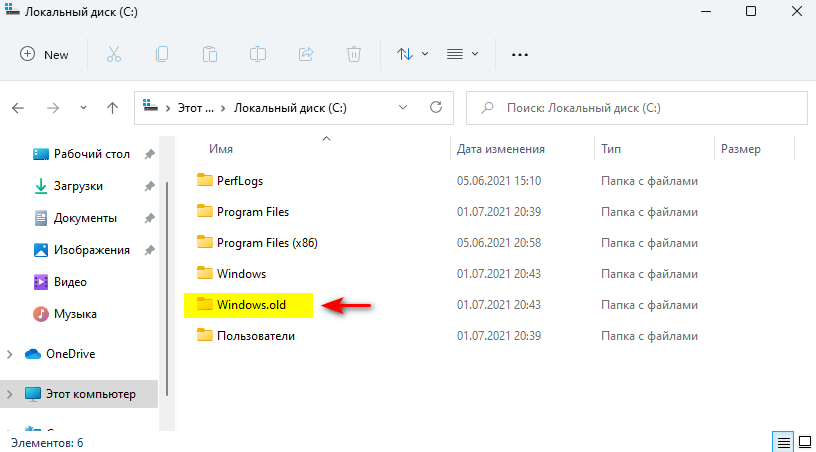The width and height of the screenshot is (816, 452).
Task: Go forward with the right arrow
Action: (x=53, y=108)
